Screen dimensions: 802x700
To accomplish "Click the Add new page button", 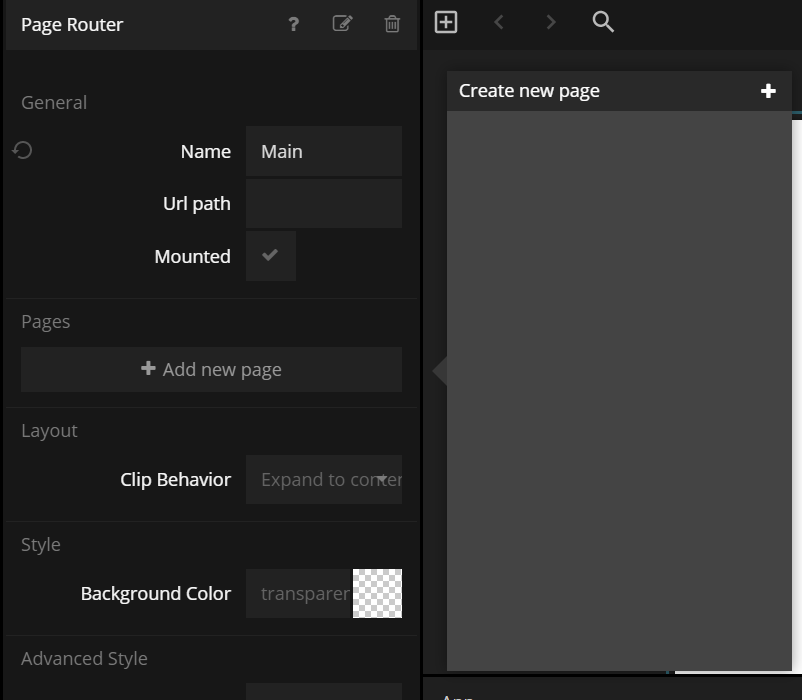I will 211,370.
